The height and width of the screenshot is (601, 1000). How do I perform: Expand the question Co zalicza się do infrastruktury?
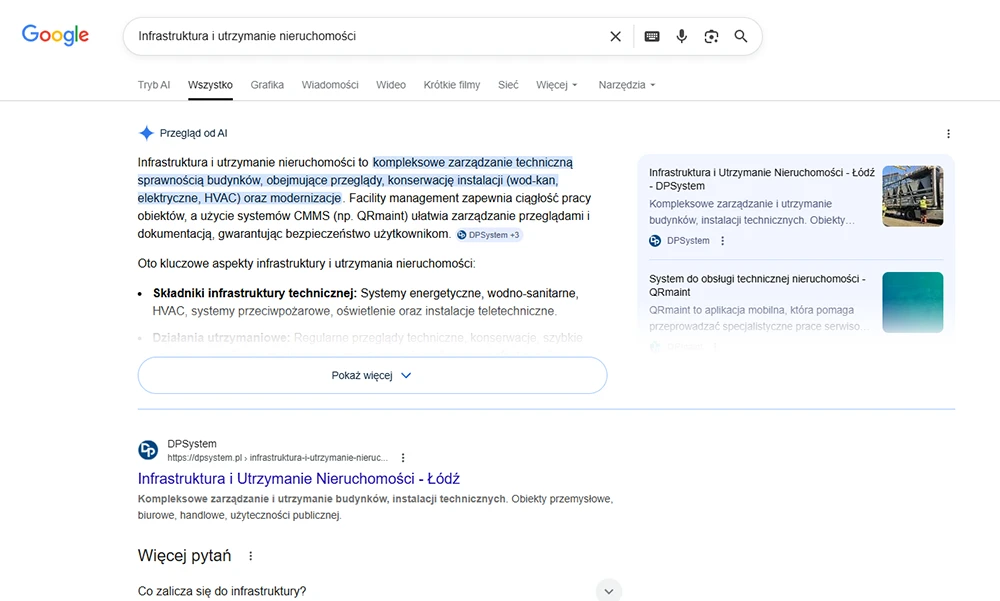608,590
